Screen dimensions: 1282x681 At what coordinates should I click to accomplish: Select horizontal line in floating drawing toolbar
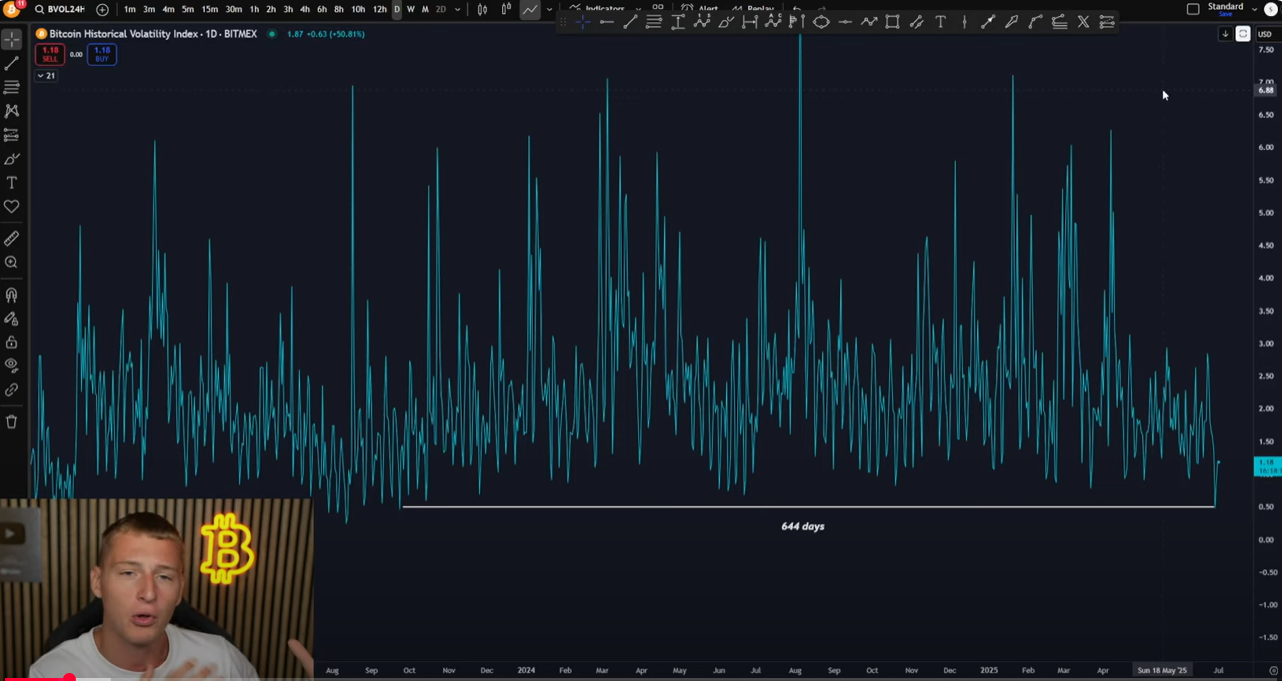coord(606,22)
